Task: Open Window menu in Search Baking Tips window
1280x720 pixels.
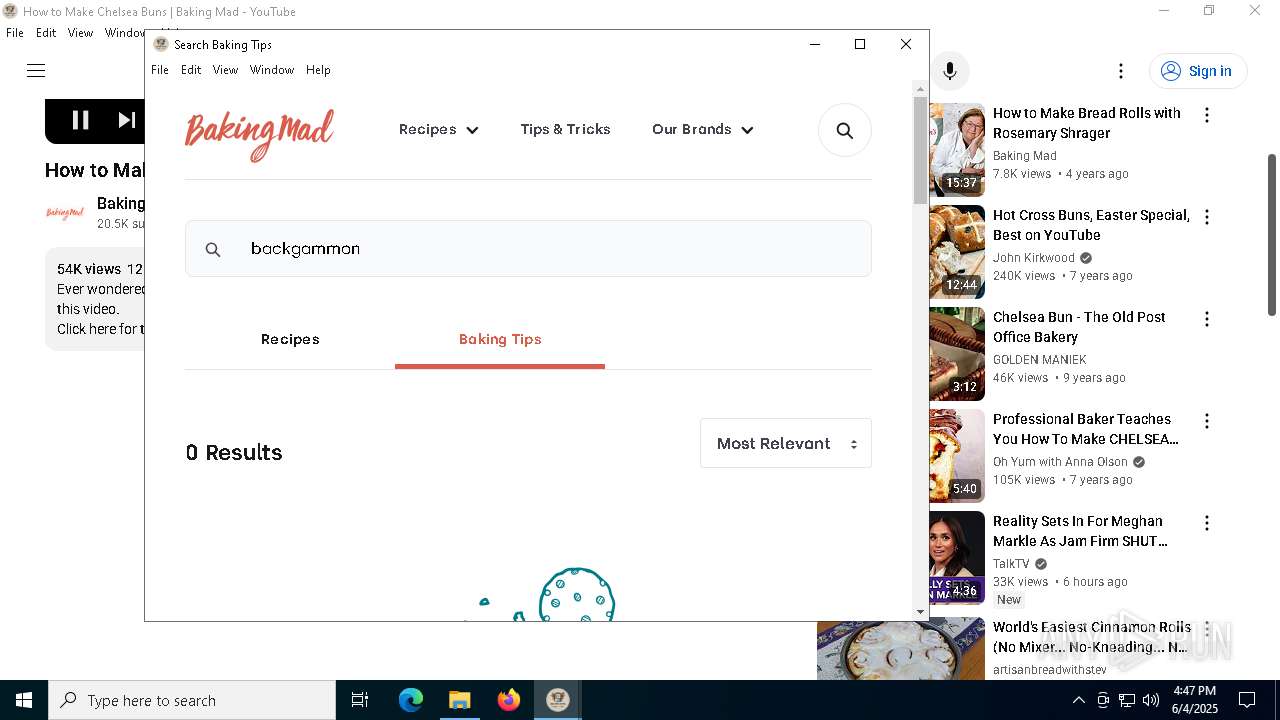Action: [272, 70]
